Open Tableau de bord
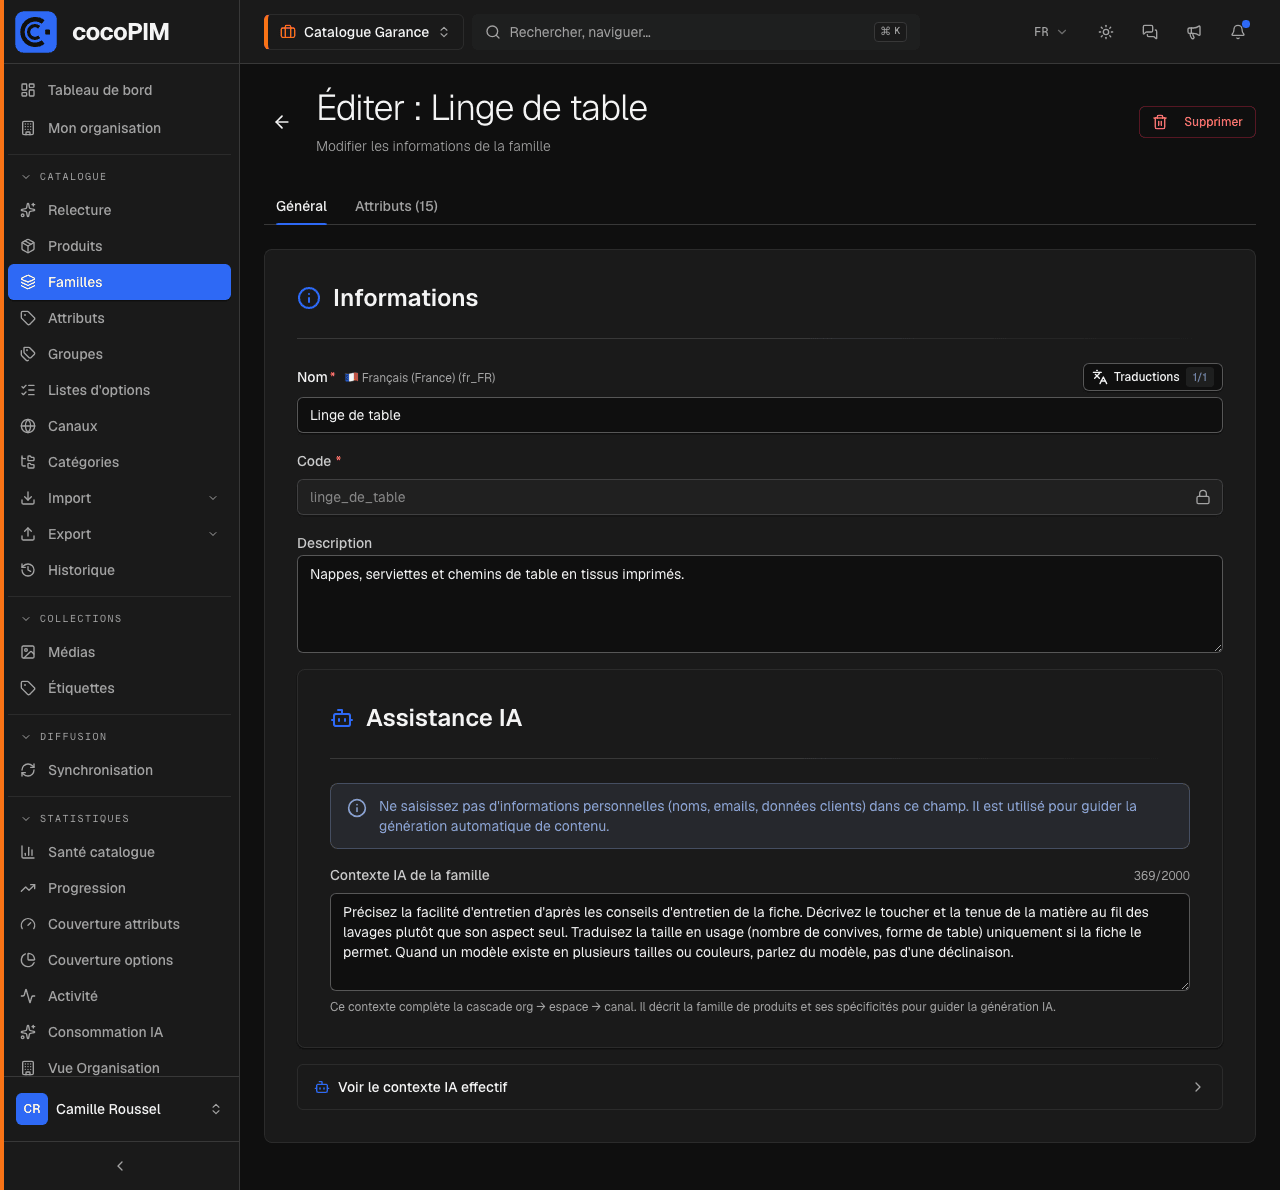The height and width of the screenshot is (1190, 1280). [x=119, y=90]
